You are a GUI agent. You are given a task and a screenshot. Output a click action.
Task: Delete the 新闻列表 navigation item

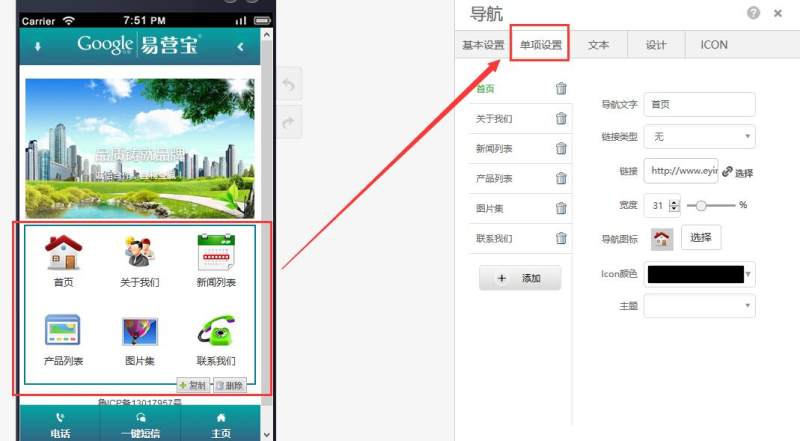[x=561, y=149]
